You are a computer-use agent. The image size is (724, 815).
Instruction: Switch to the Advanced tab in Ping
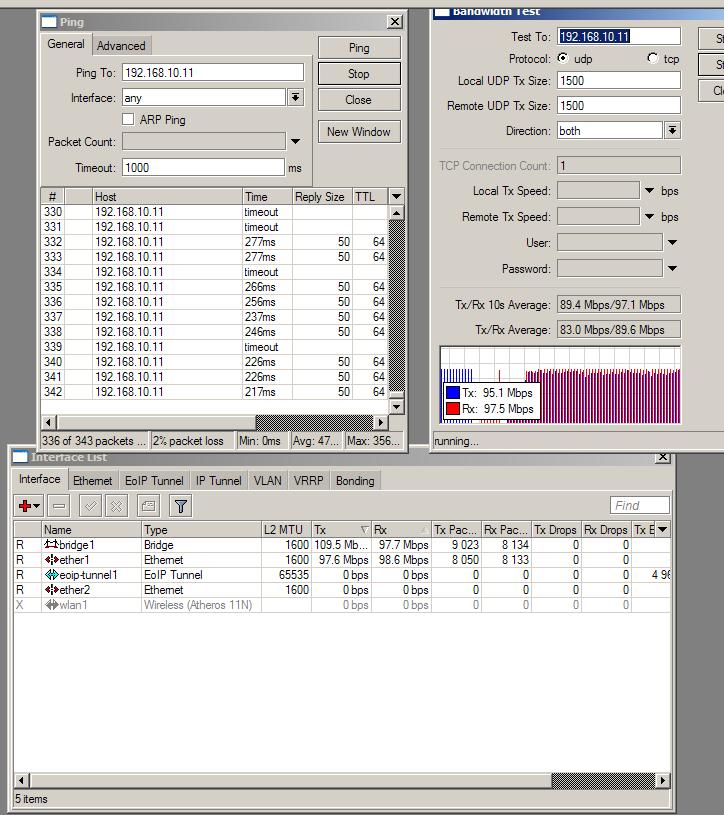pyautogui.click(x=121, y=46)
